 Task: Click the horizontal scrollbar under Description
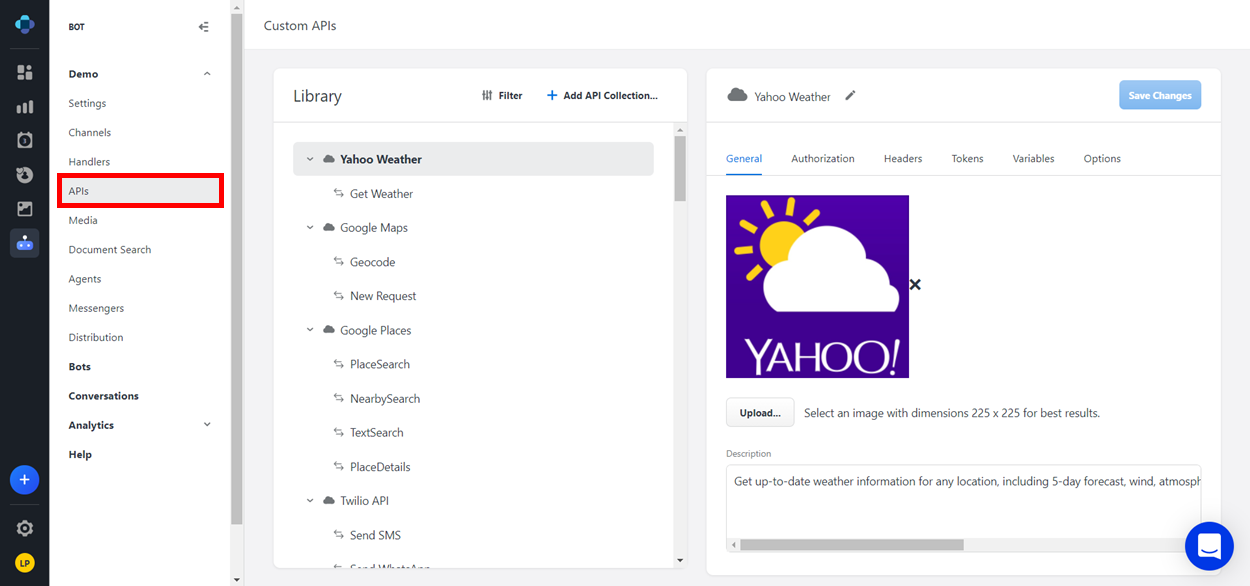pos(851,545)
